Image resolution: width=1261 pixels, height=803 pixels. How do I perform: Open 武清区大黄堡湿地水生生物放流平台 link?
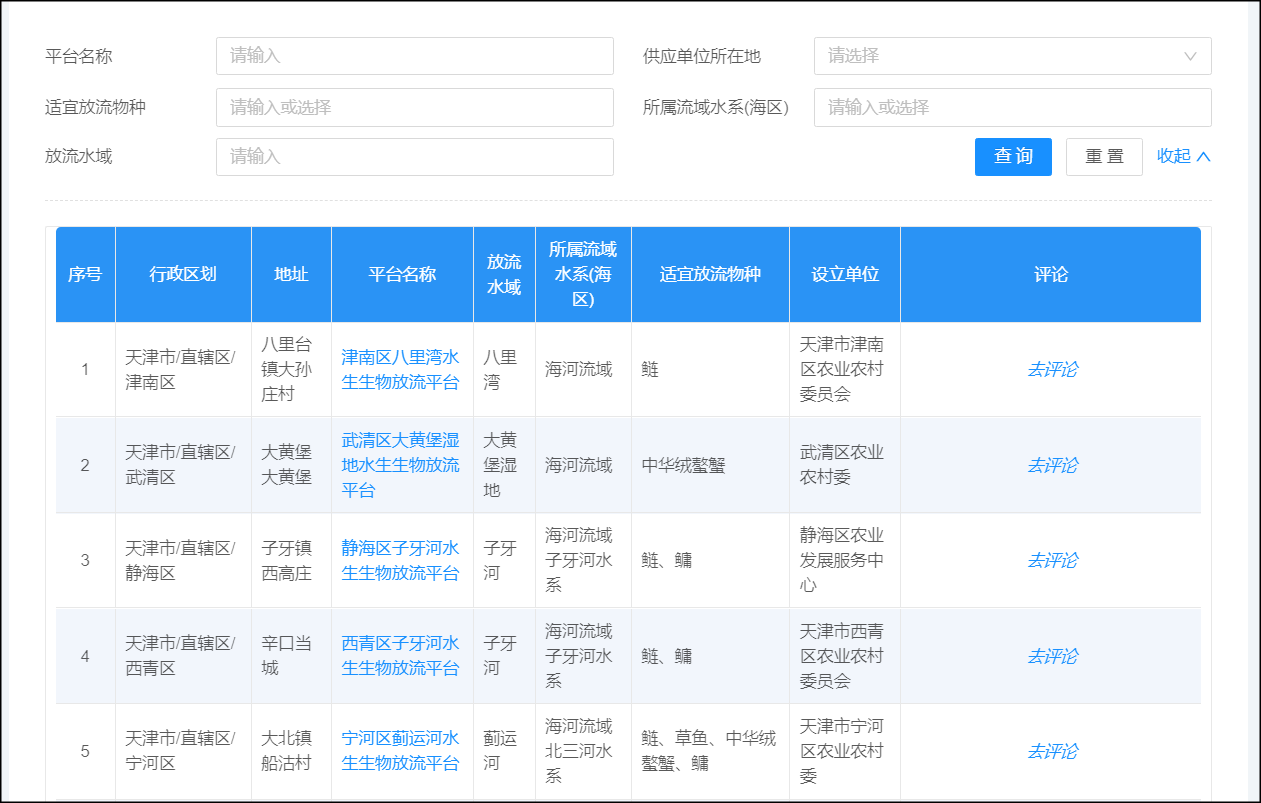pos(401,465)
